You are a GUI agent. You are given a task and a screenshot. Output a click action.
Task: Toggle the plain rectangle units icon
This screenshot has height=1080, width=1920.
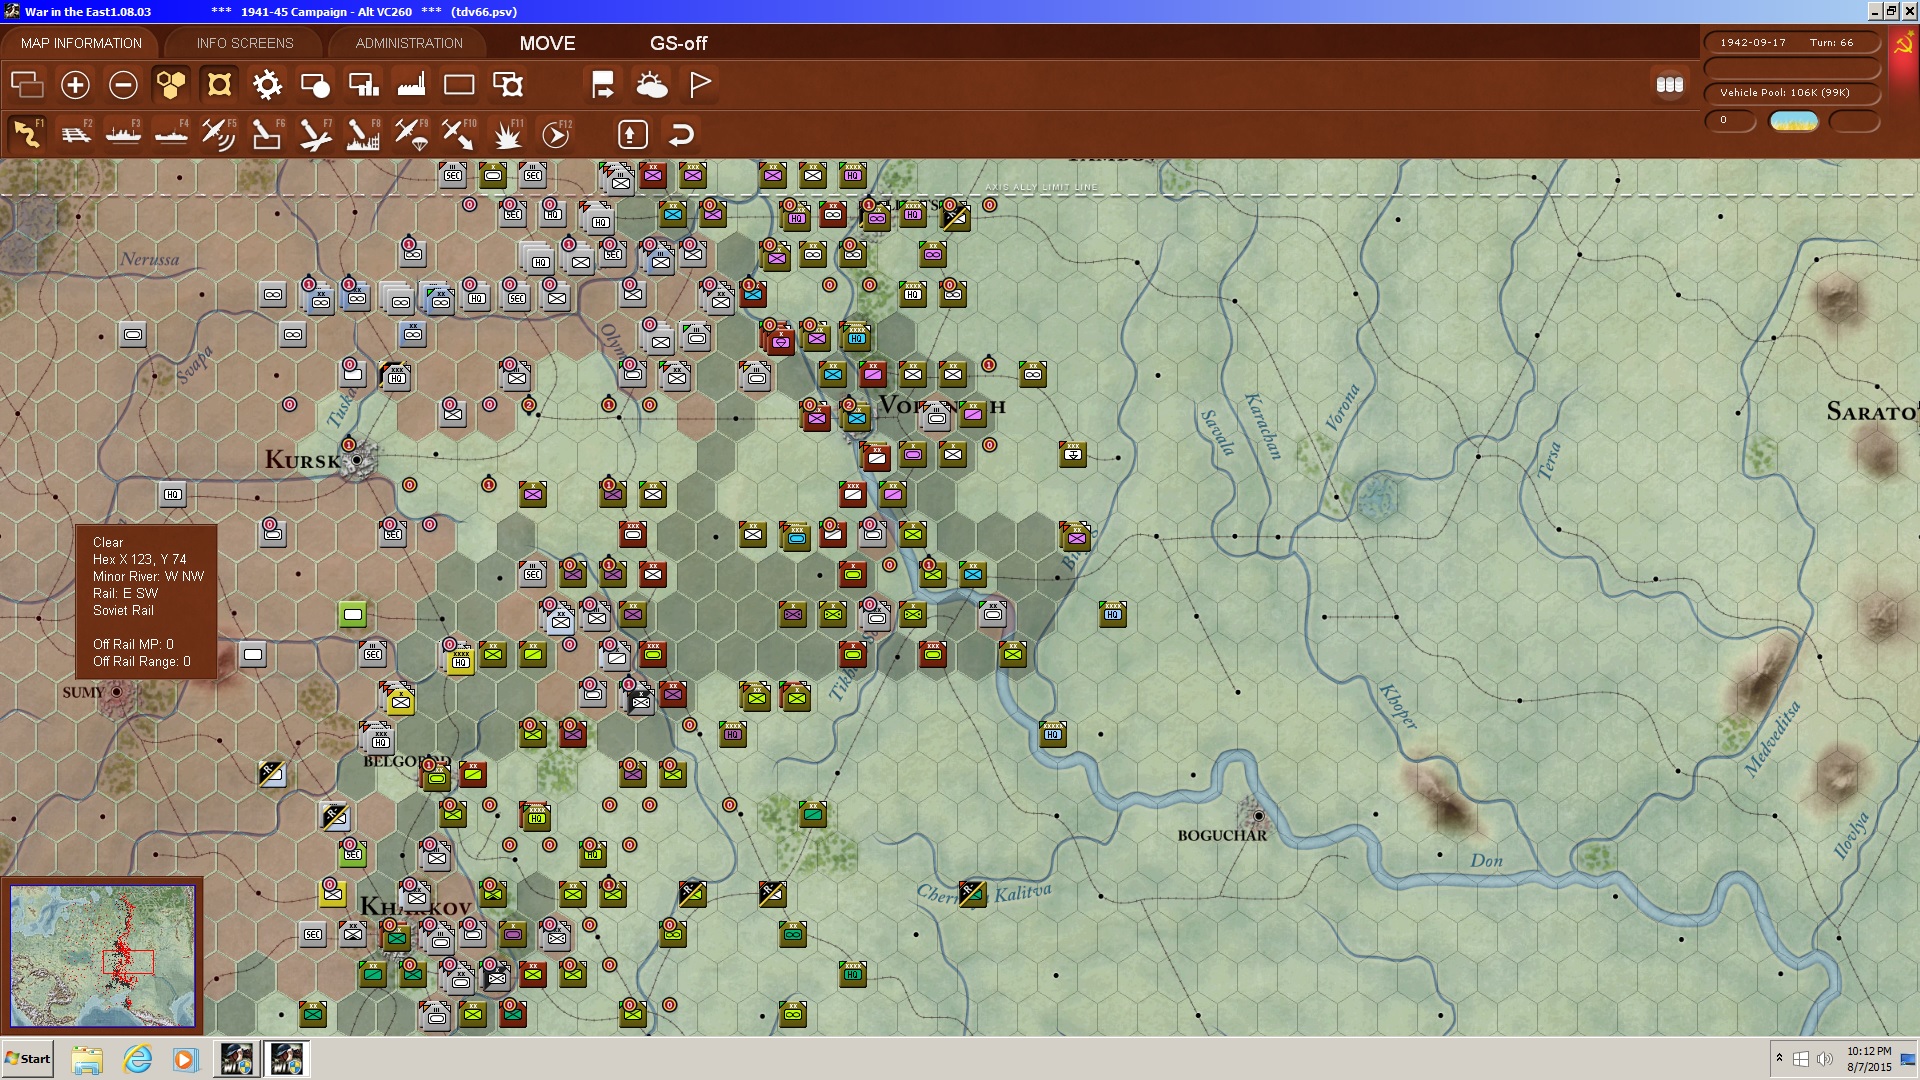pyautogui.click(x=459, y=85)
